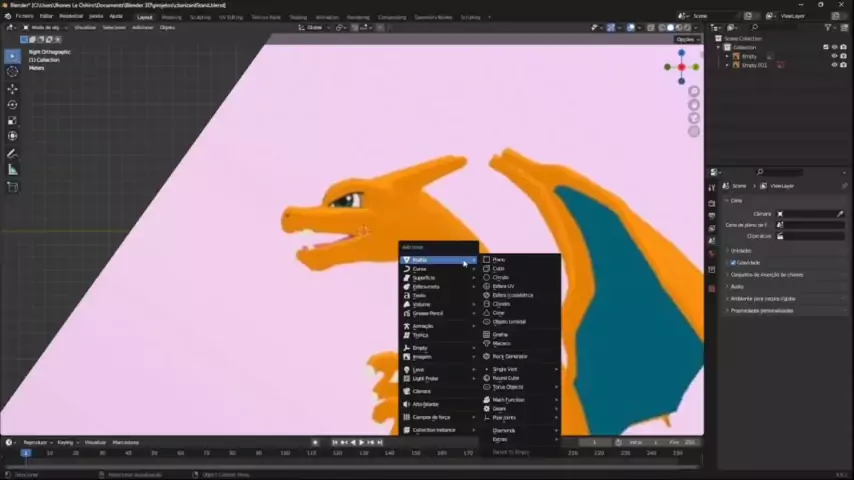Open the Curva submenu in Add menu
Screen dimensions: 854x480
tap(438, 269)
